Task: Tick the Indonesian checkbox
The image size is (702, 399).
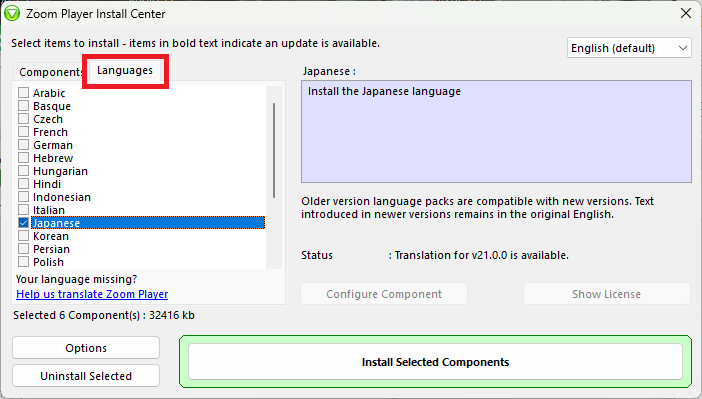Action: [x=23, y=197]
